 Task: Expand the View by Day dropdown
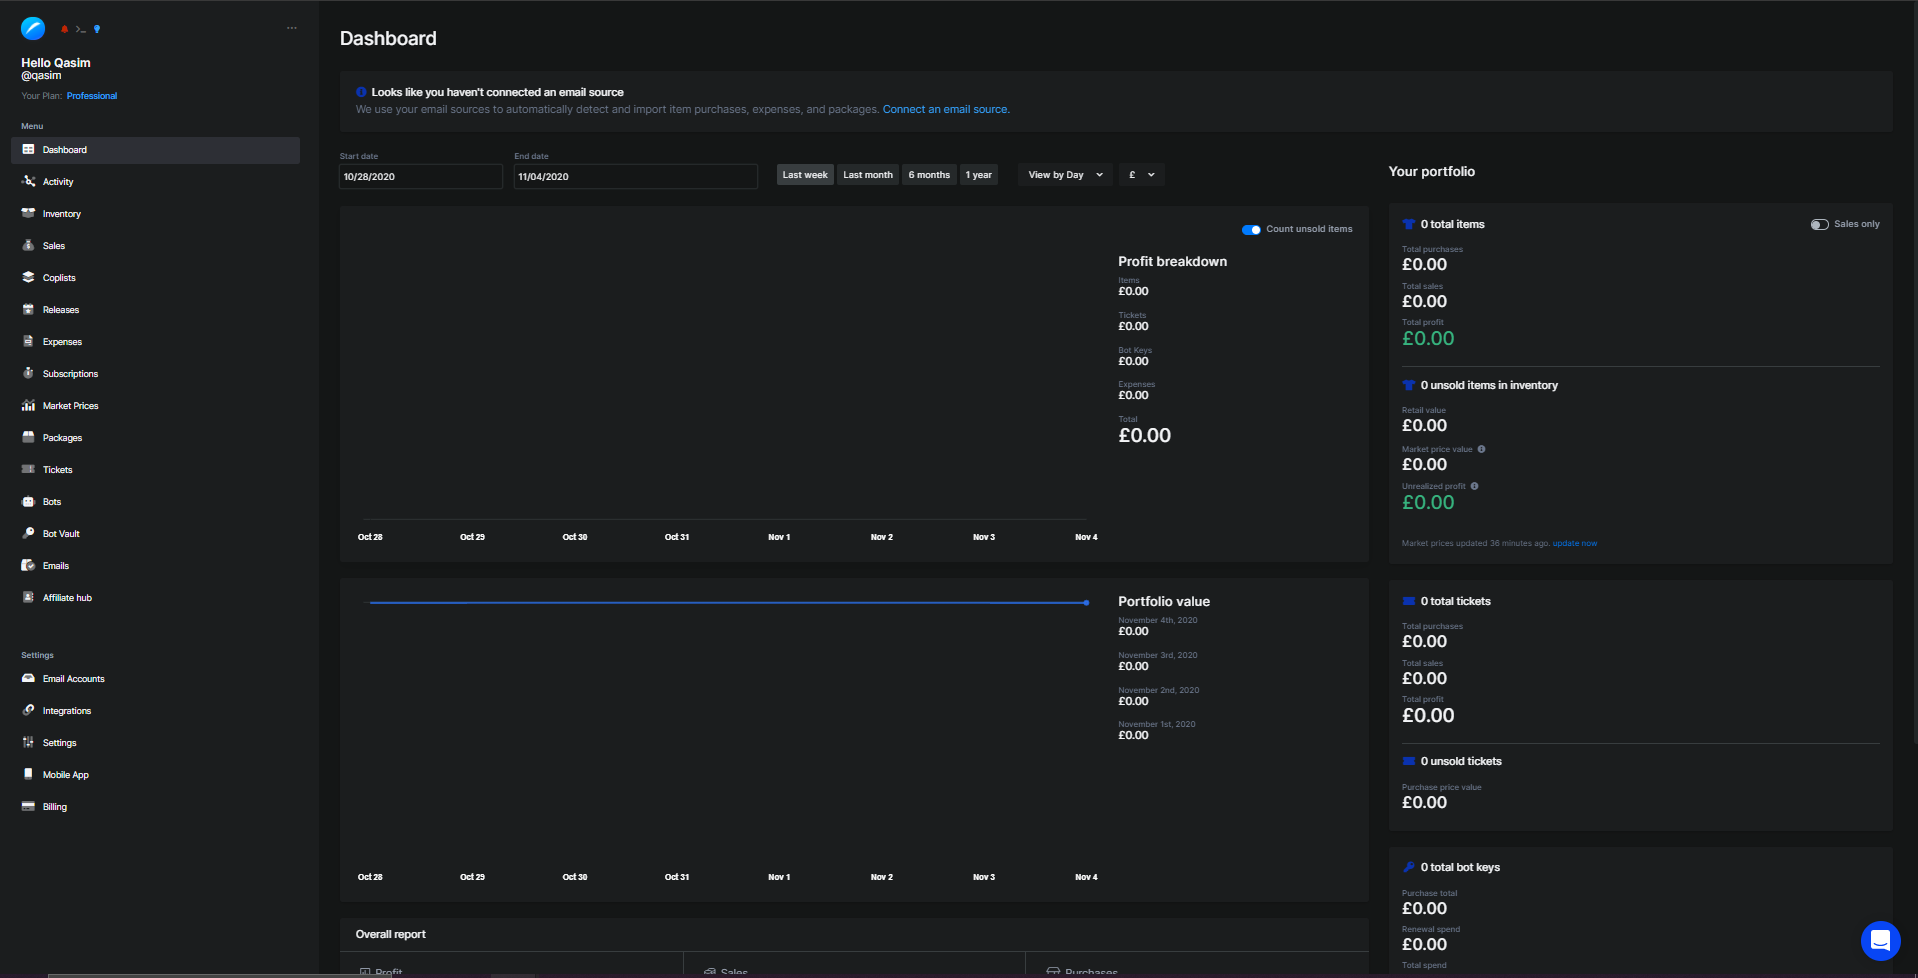[1065, 175]
